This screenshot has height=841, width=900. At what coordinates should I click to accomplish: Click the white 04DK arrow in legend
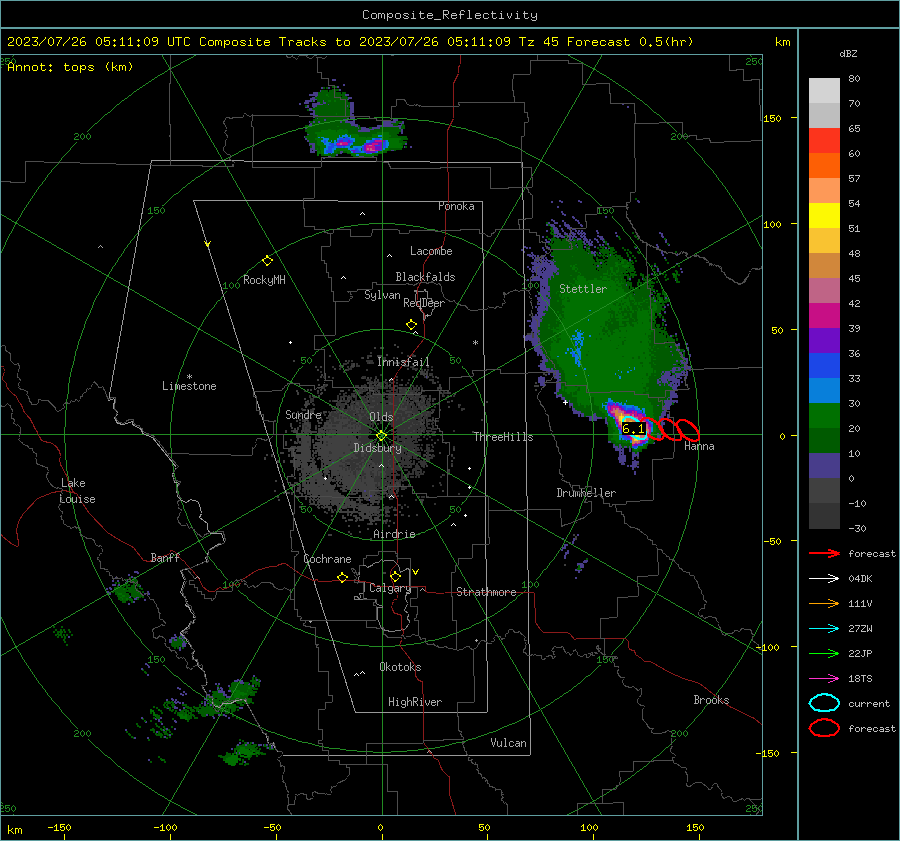click(824, 578)
